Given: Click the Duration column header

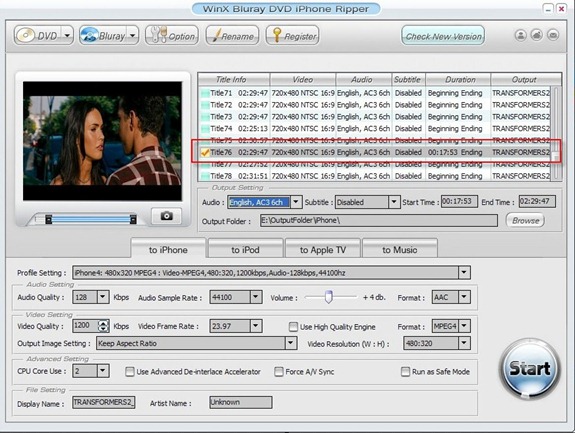Looking at the screenshot, I should (x=458, y=79).
